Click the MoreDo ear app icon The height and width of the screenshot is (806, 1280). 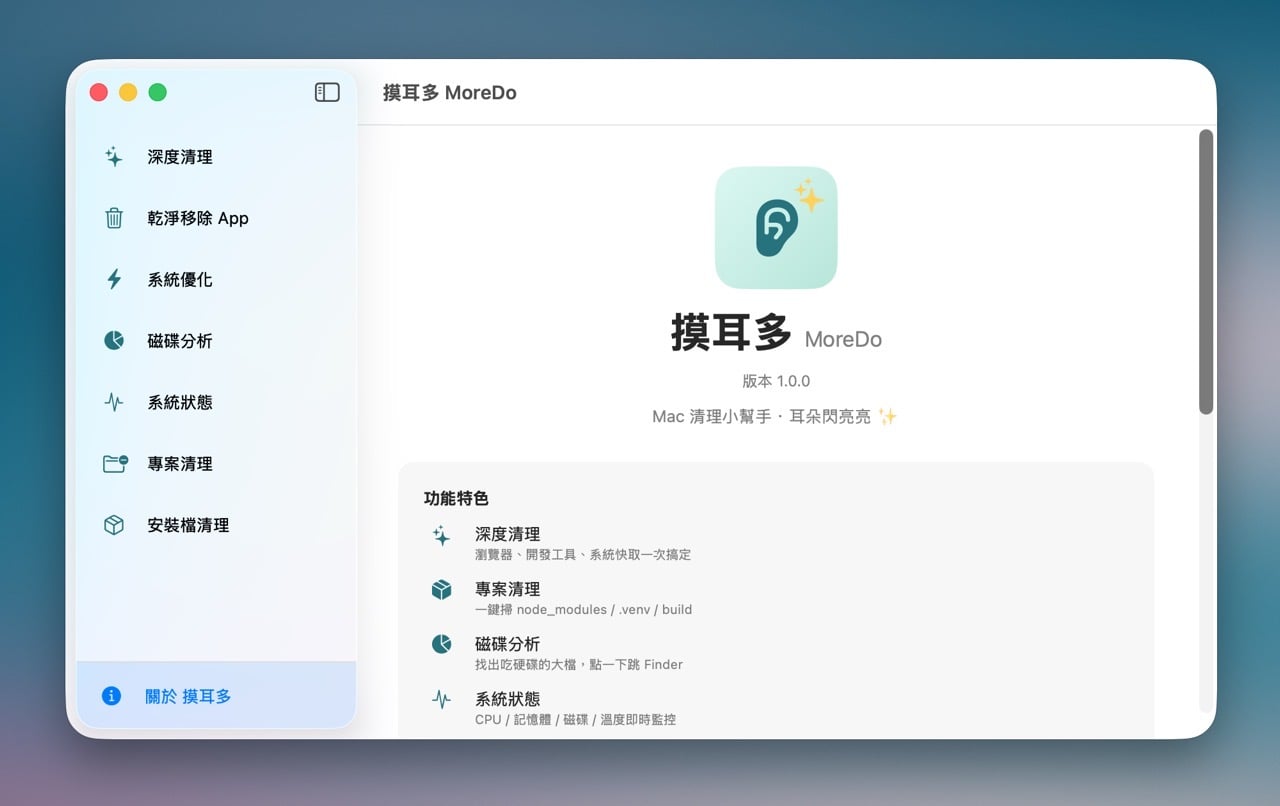pos(776,227)
